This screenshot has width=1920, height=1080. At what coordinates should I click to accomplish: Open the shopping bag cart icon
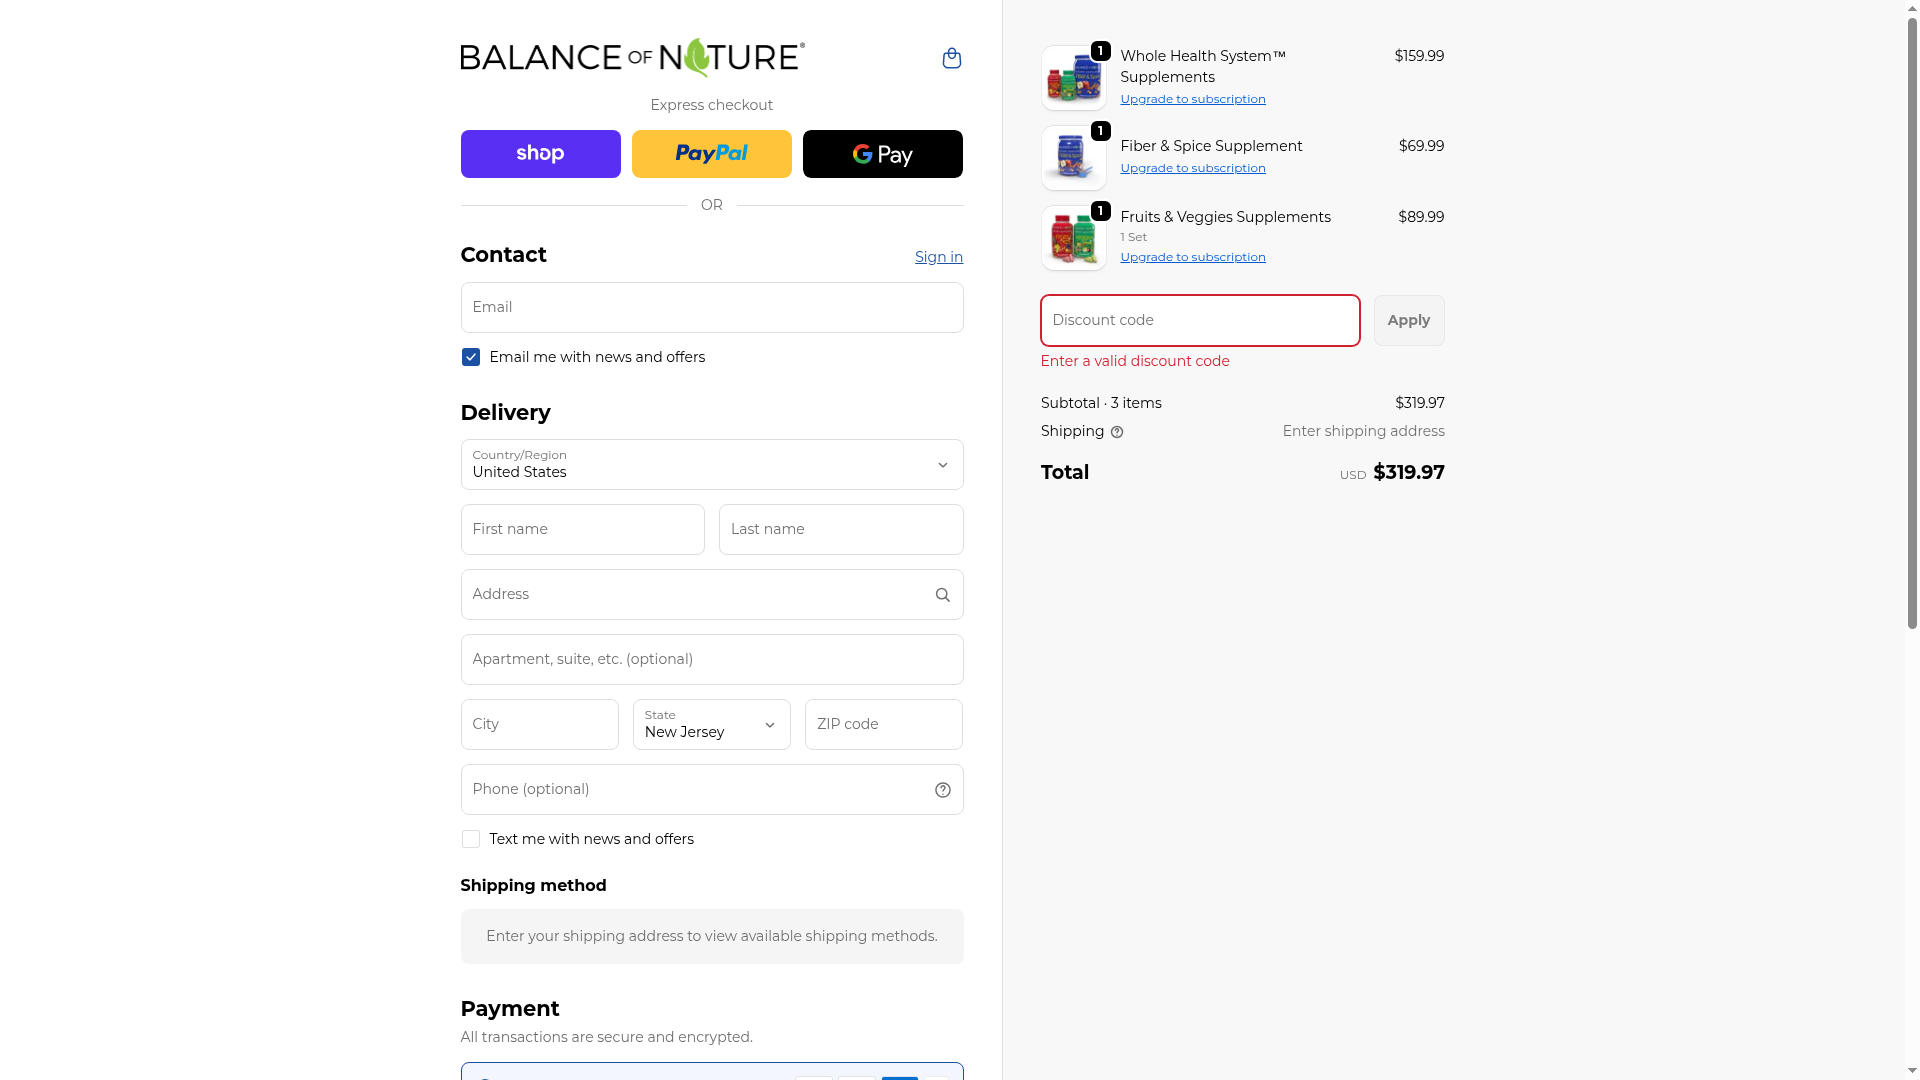[x=951, y=59]
